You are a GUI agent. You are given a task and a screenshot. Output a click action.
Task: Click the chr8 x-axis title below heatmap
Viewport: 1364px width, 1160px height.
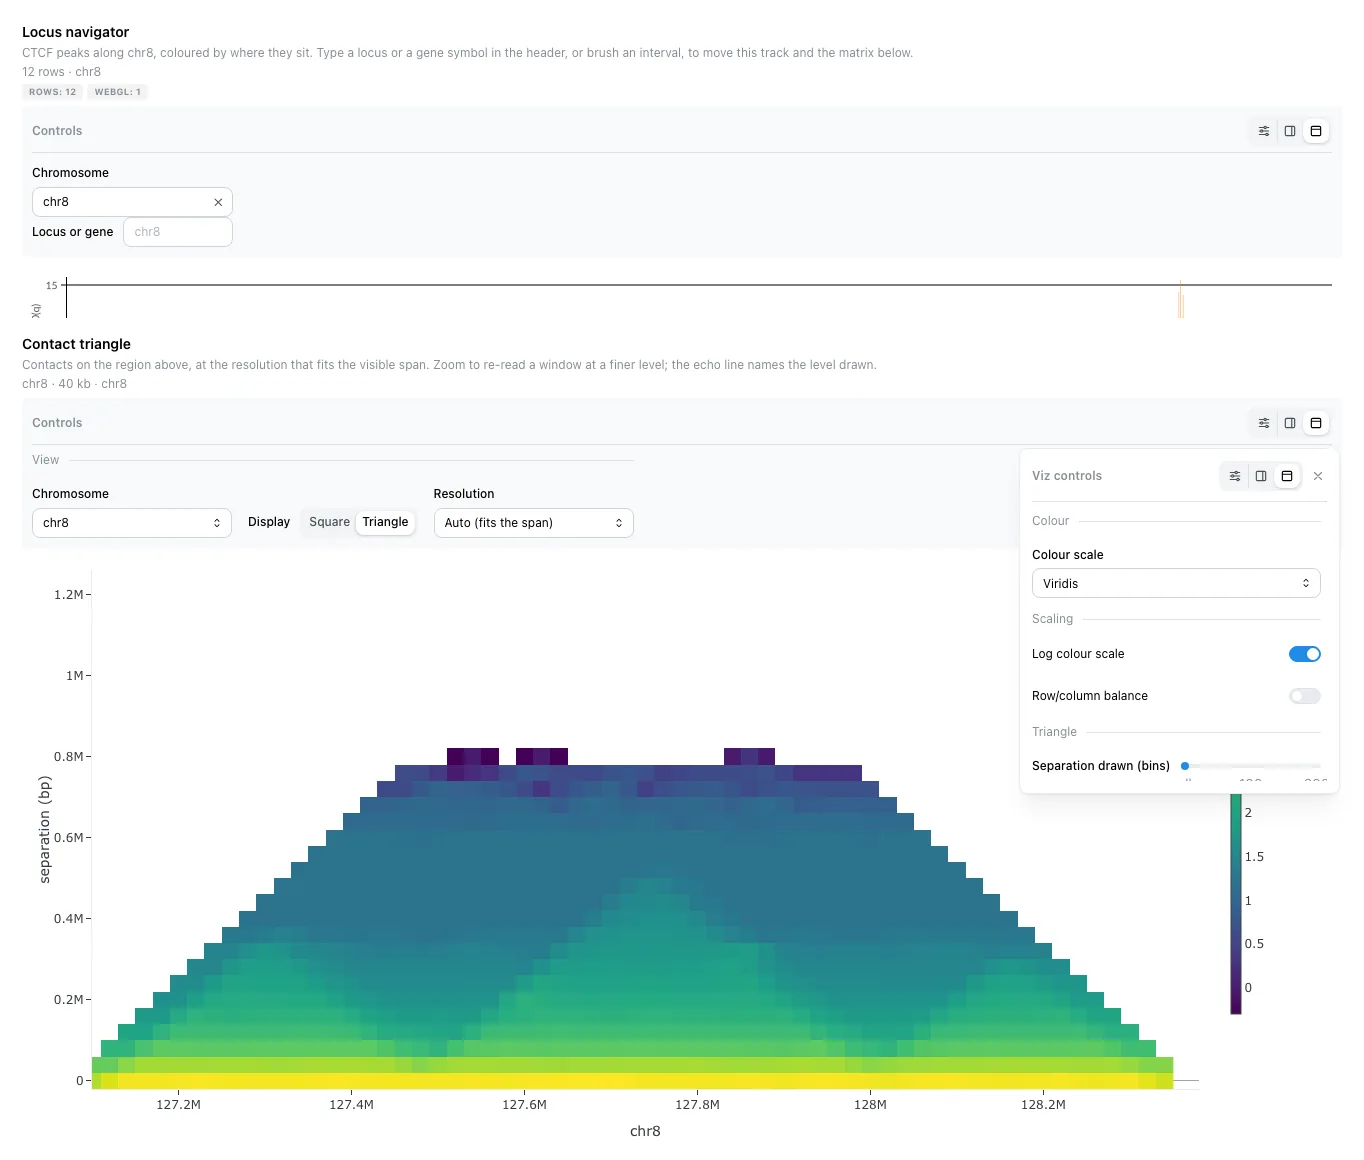[645, 1131]
